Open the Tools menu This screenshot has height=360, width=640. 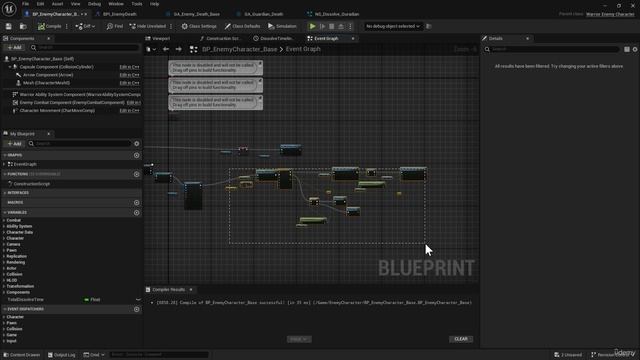137,4
